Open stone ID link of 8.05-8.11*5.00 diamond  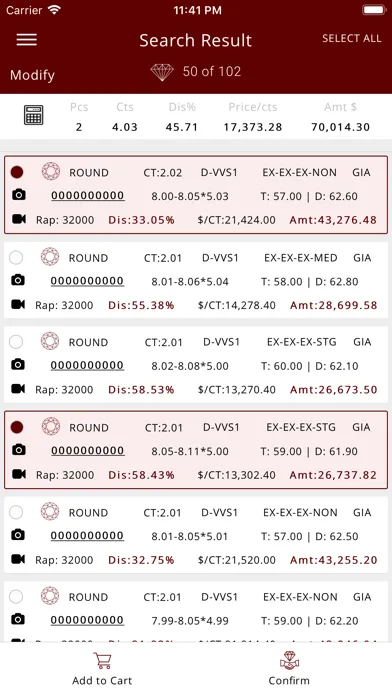click(x=87, y=451)
